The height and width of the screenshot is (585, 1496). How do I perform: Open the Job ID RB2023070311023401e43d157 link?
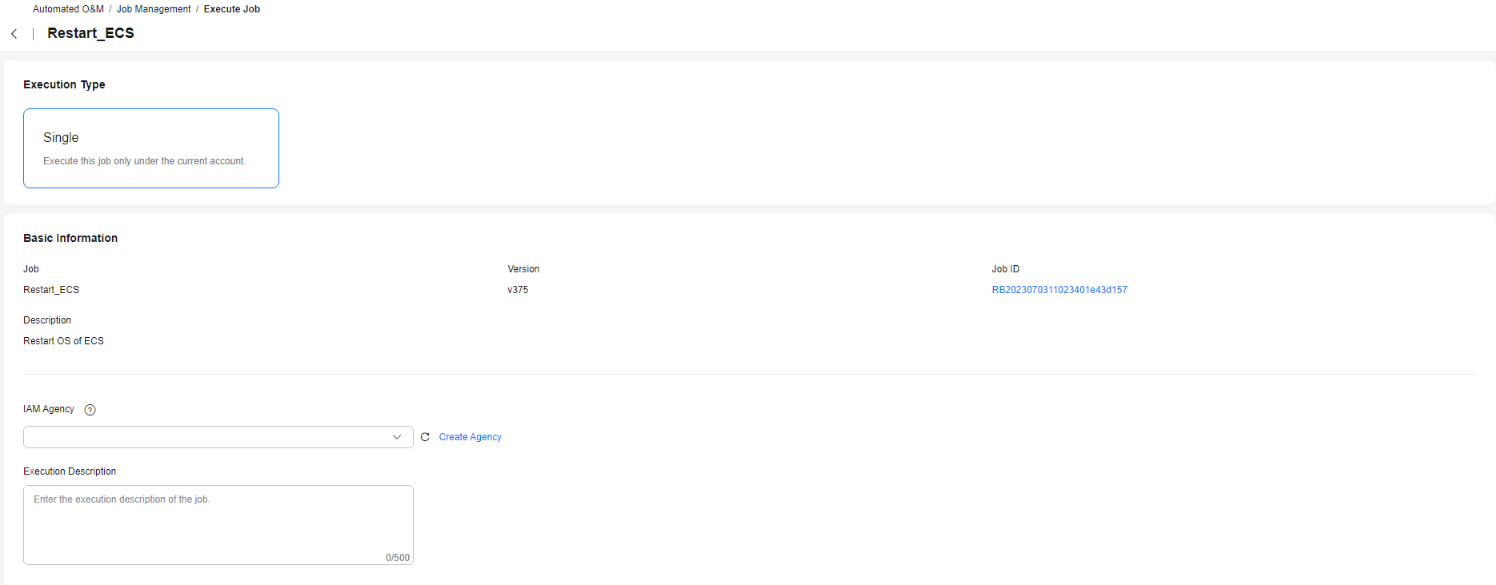pyautogui.click(x=1060, y=290)
